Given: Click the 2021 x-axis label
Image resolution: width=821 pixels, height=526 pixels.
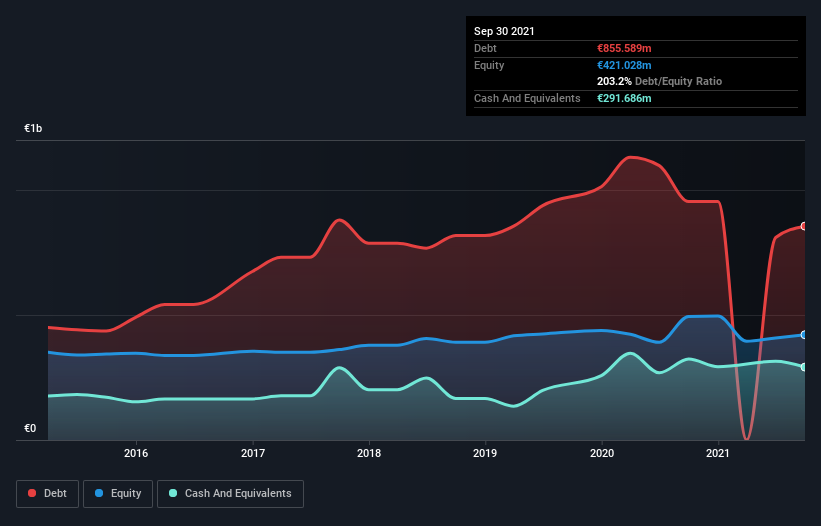Looking at the screenshot, I should coord(718,453).
